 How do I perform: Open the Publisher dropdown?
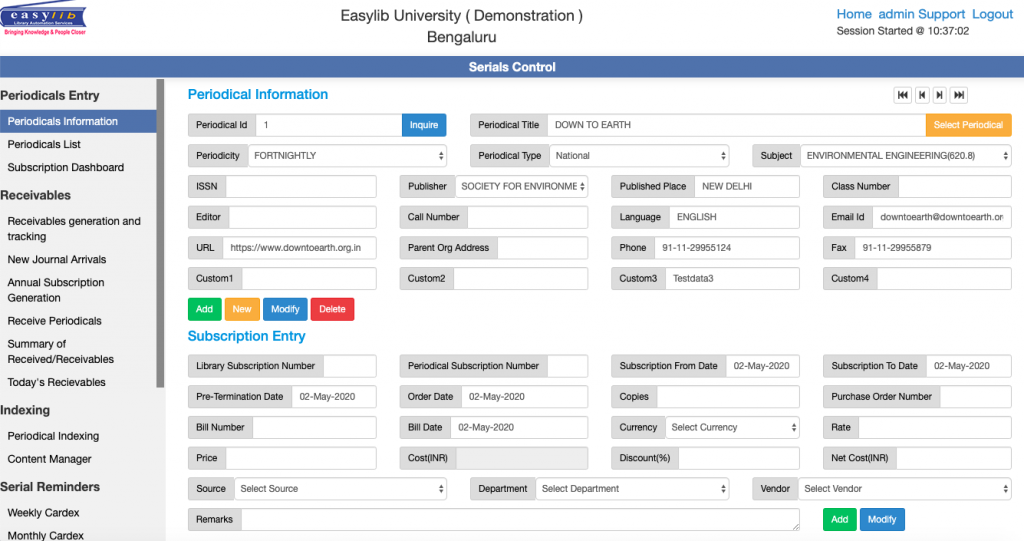coord(521,186)
